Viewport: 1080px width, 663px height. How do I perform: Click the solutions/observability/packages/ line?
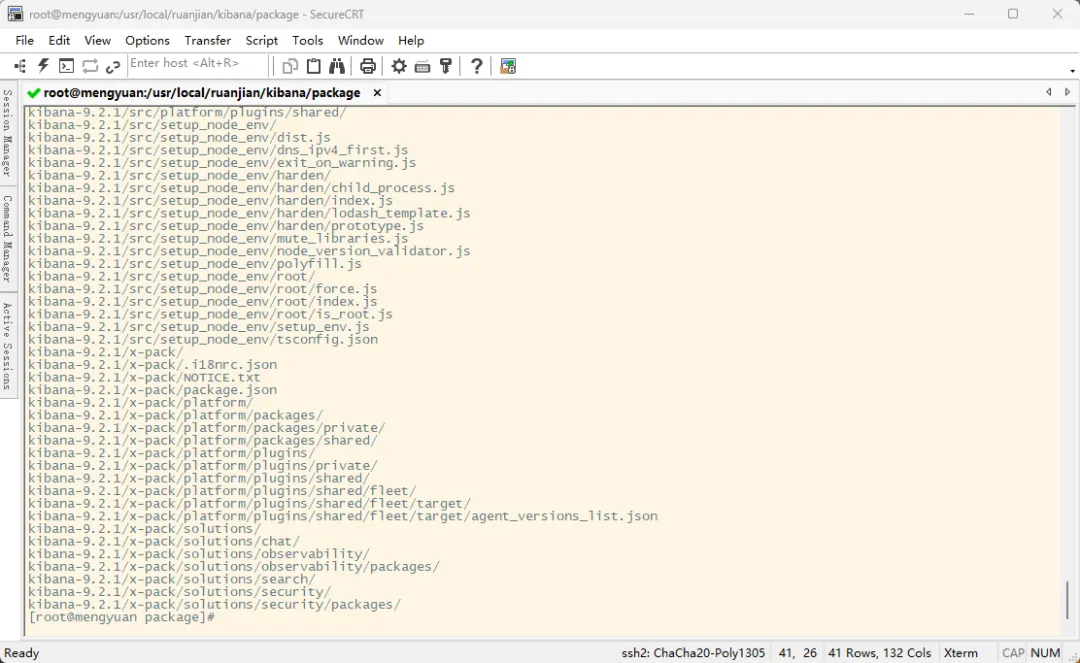click(x=233, y=567)
